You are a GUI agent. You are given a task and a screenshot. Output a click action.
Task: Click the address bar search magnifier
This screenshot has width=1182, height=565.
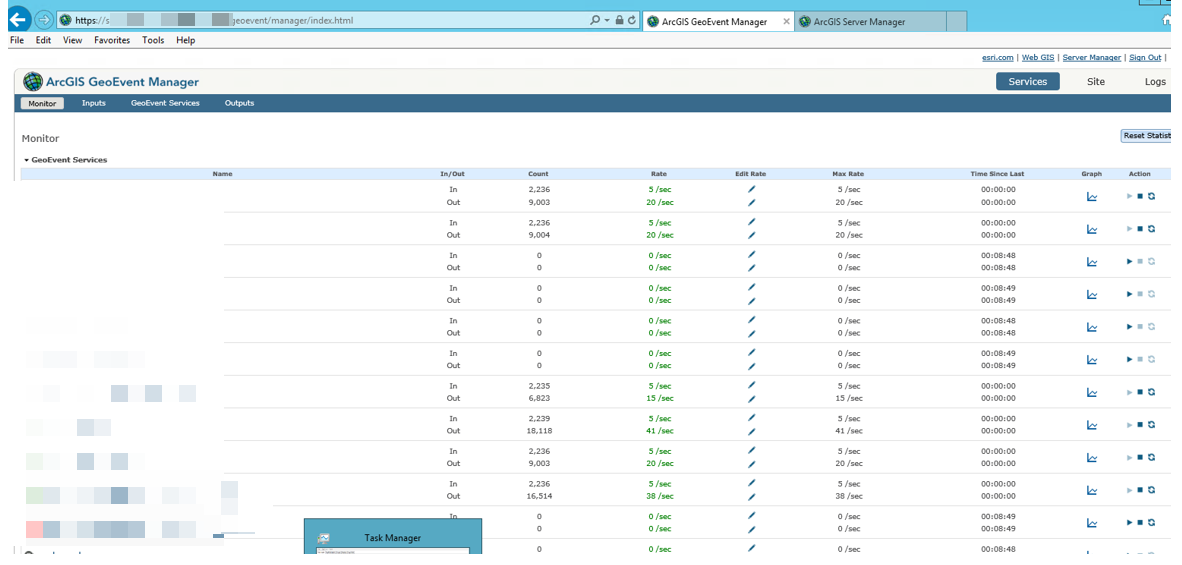coord(595,21)
